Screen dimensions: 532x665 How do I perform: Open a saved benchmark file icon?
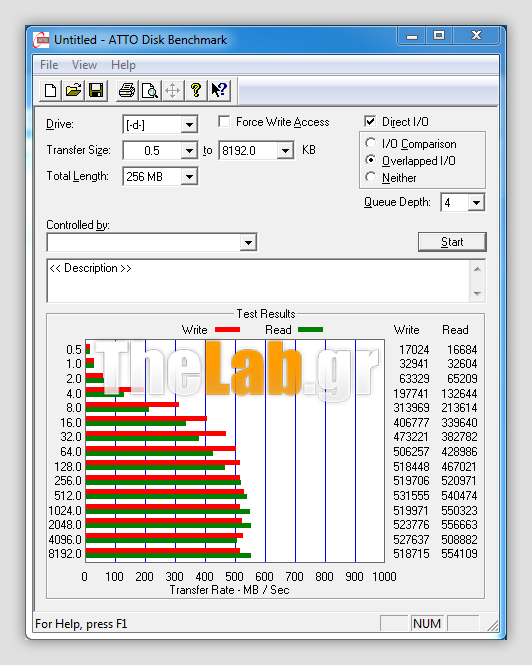(x=73, y=90)
